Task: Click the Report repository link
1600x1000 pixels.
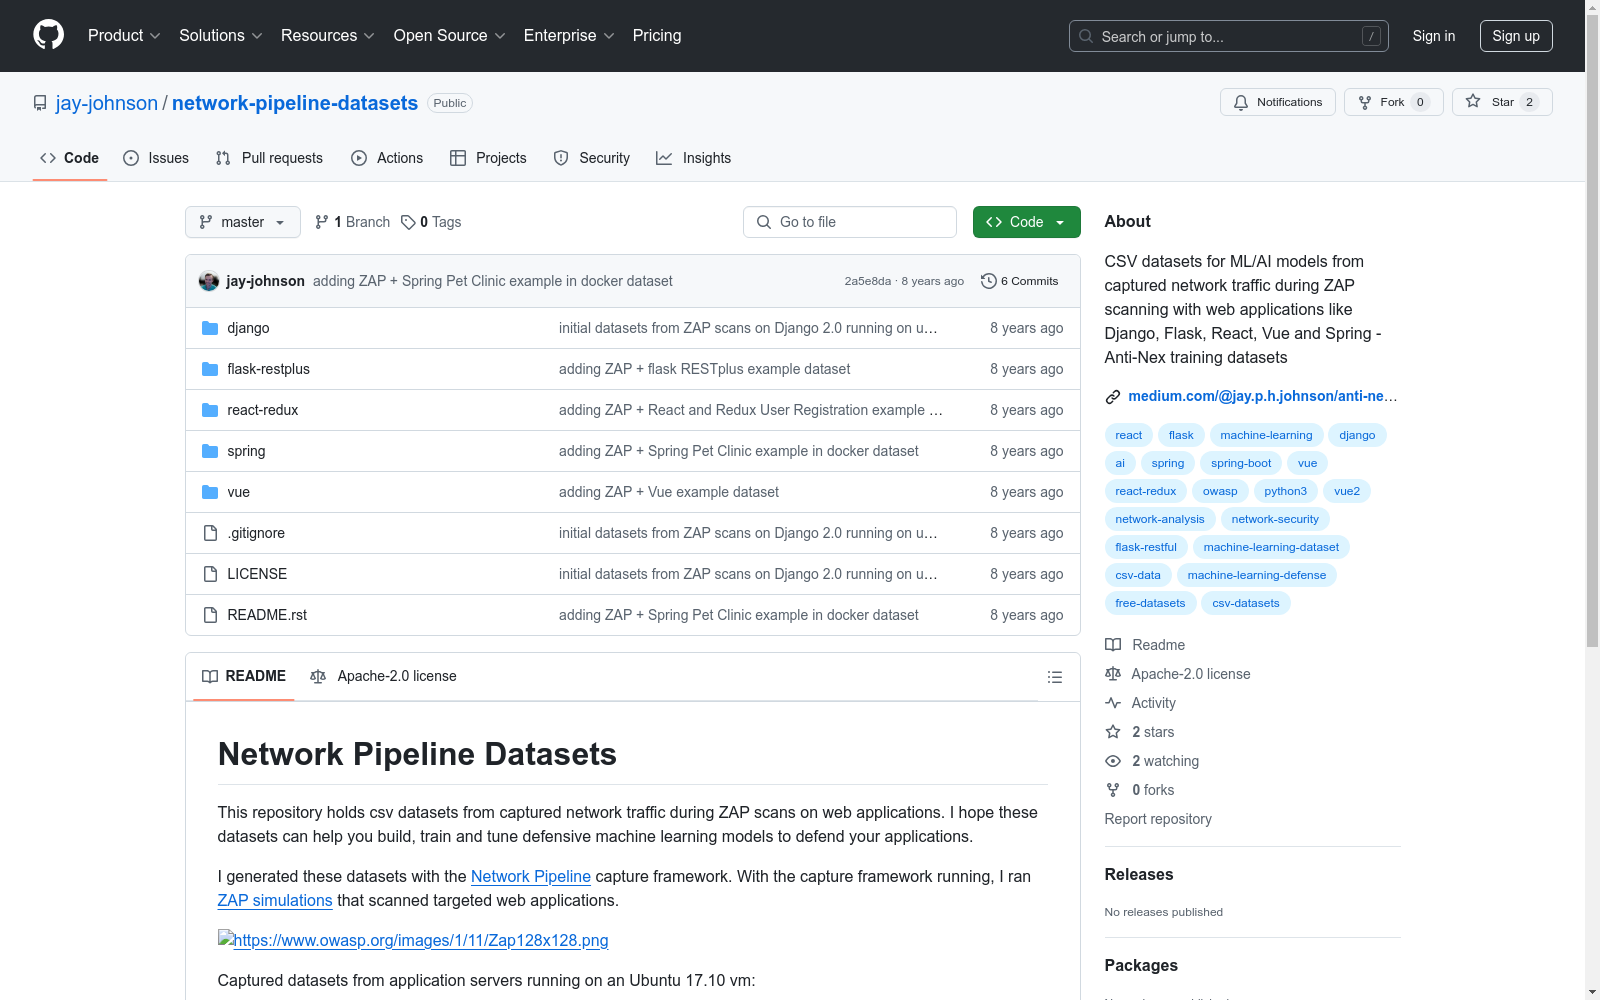Action: (1158, 819)
